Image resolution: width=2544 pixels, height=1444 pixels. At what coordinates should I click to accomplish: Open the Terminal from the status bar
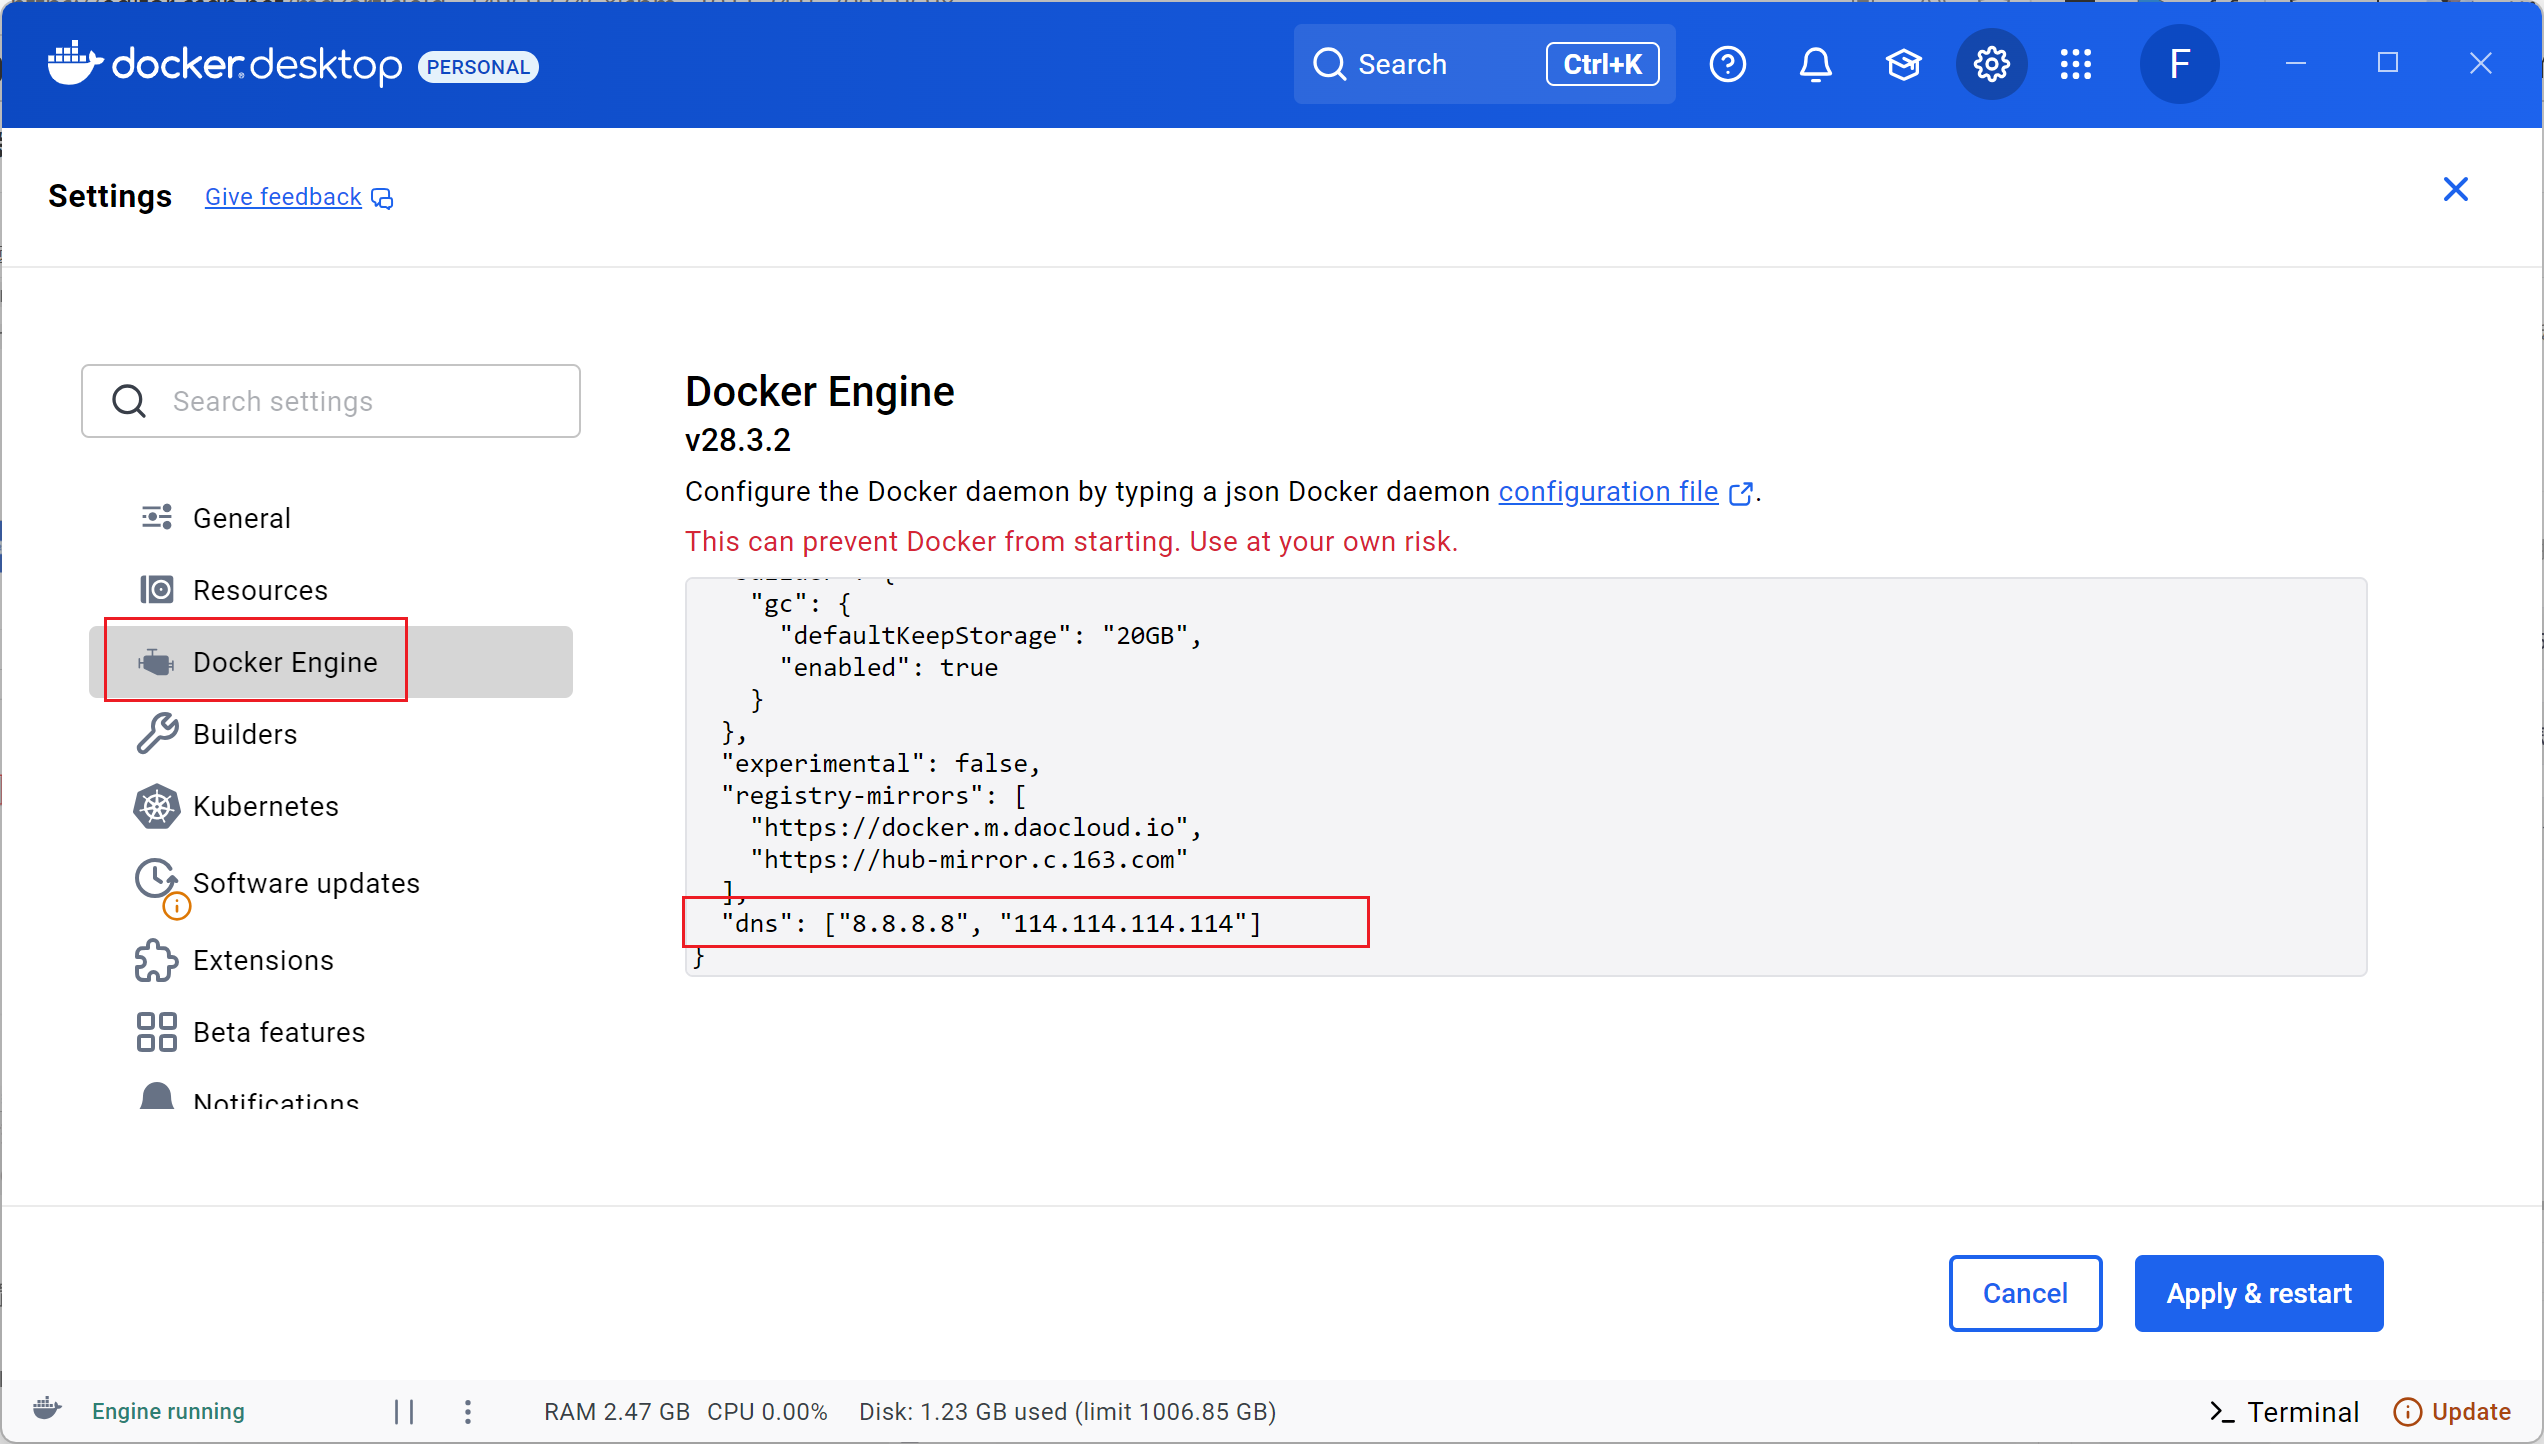pyautogui.click(x=2284, y=1412)
